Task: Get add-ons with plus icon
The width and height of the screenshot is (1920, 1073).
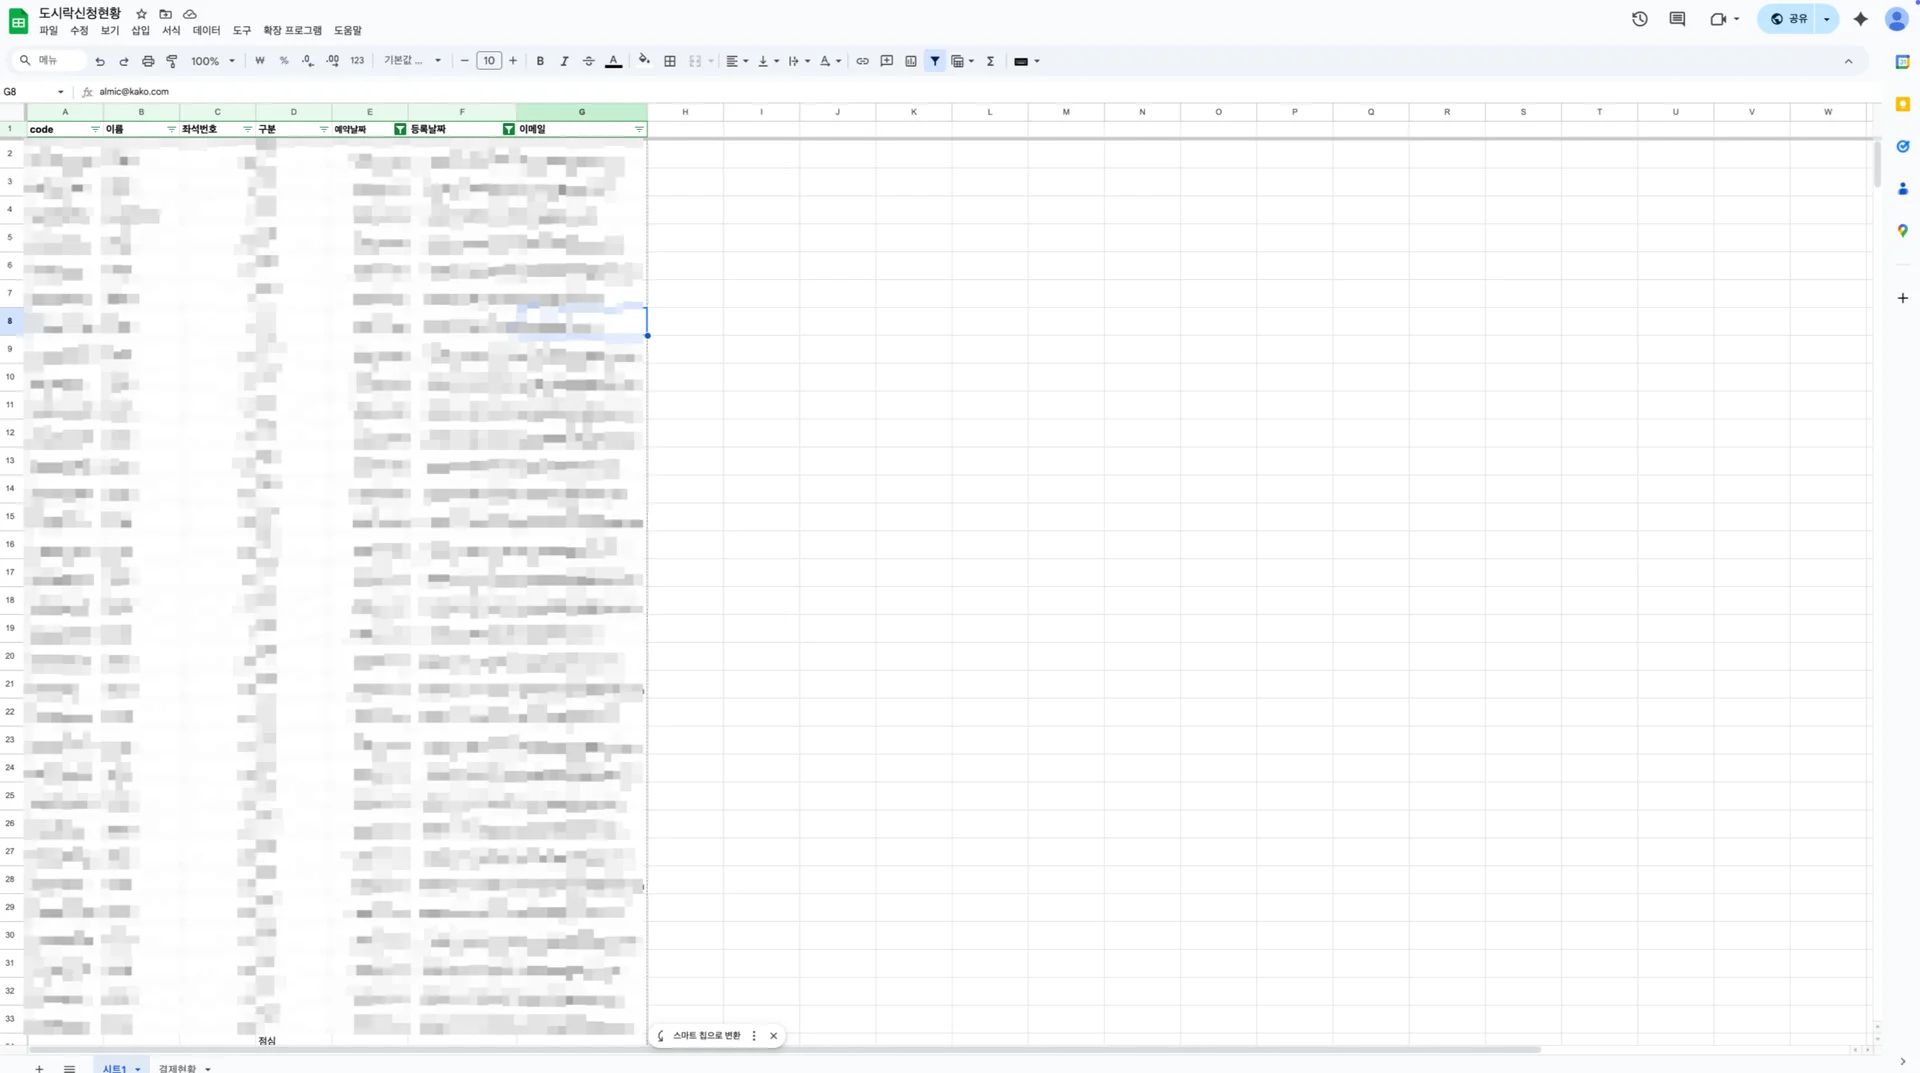Action: pyautogui.click(x=1903, y=298)
